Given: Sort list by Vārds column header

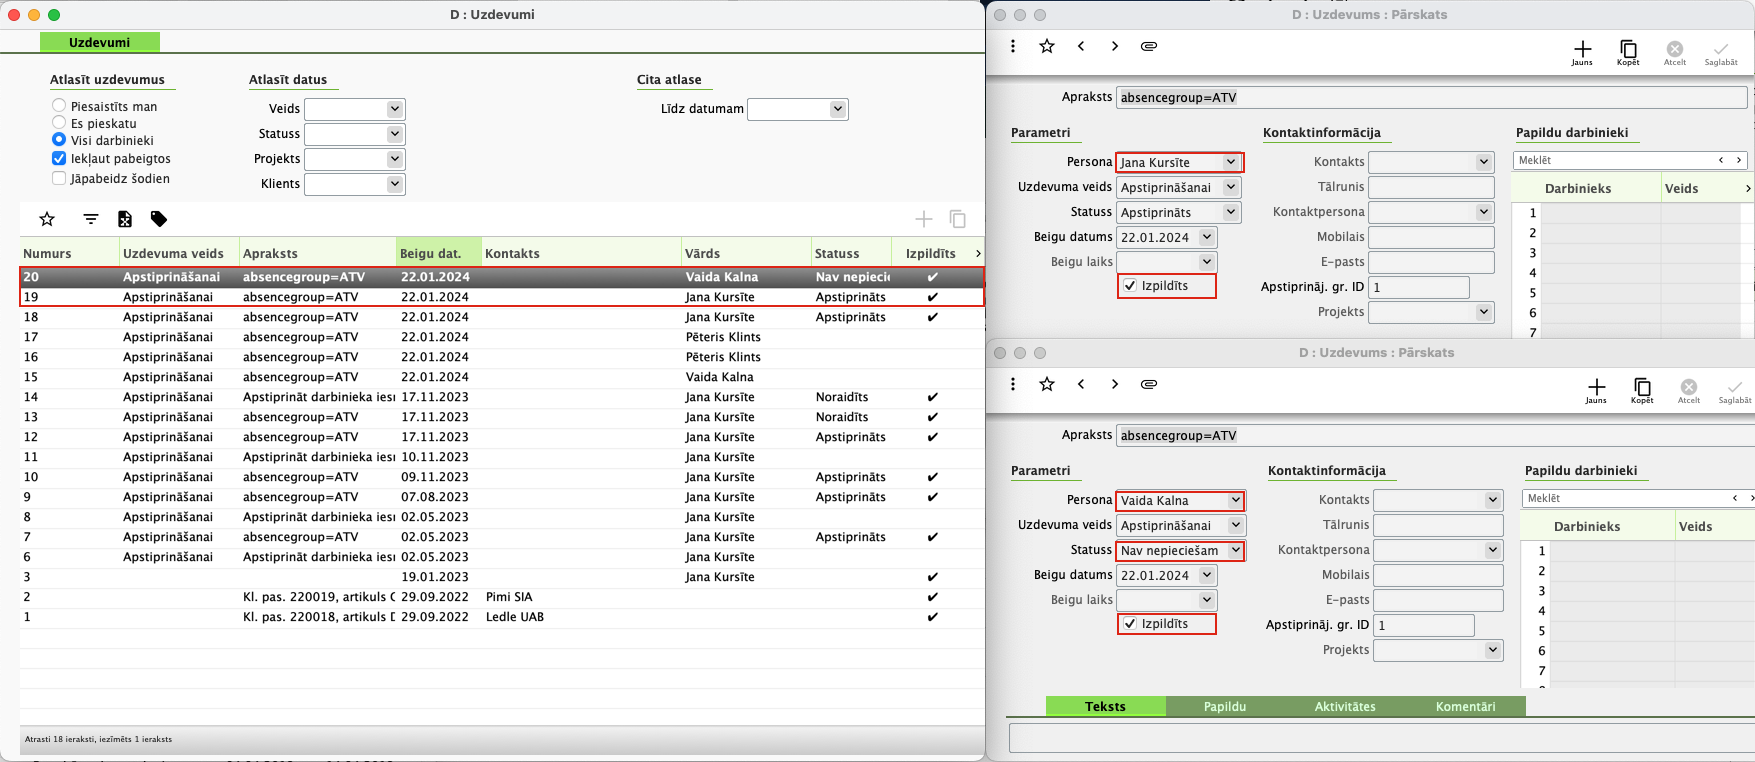Looking at the screenshot, I should pos(746,253).
